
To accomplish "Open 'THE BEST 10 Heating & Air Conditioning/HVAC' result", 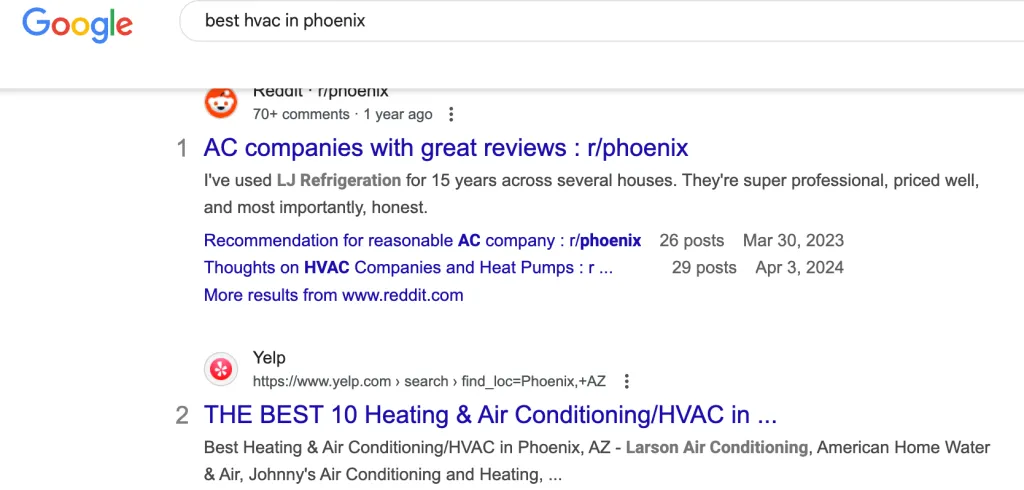I will (x=490, y=414).
